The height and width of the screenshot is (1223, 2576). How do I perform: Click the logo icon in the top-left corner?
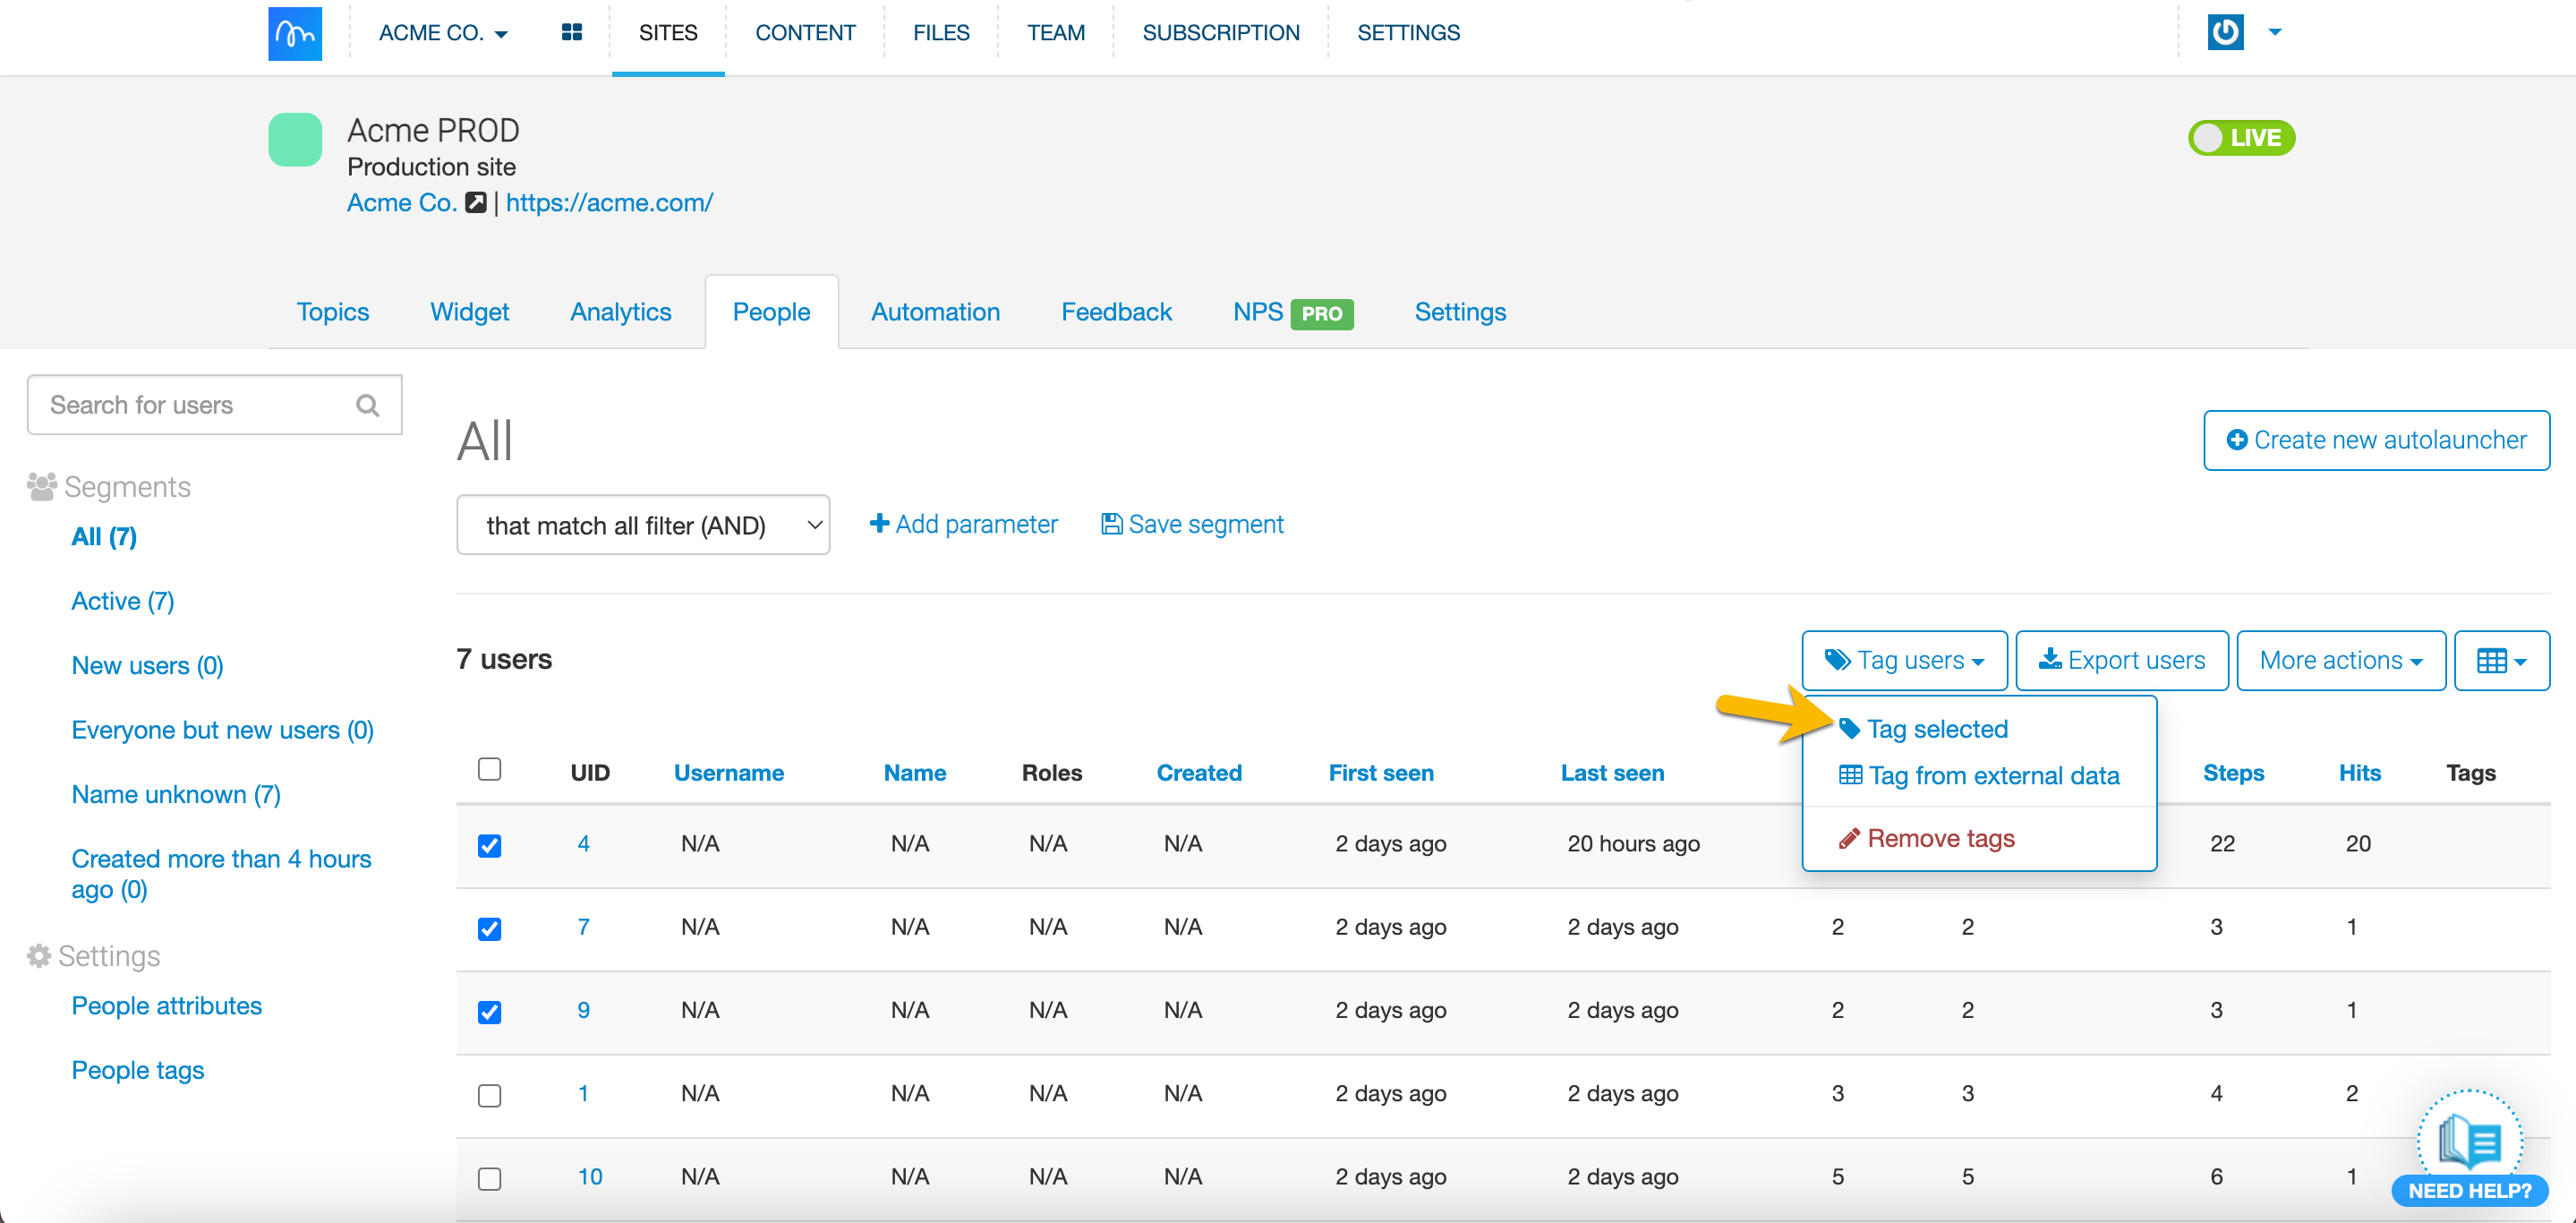295,33
